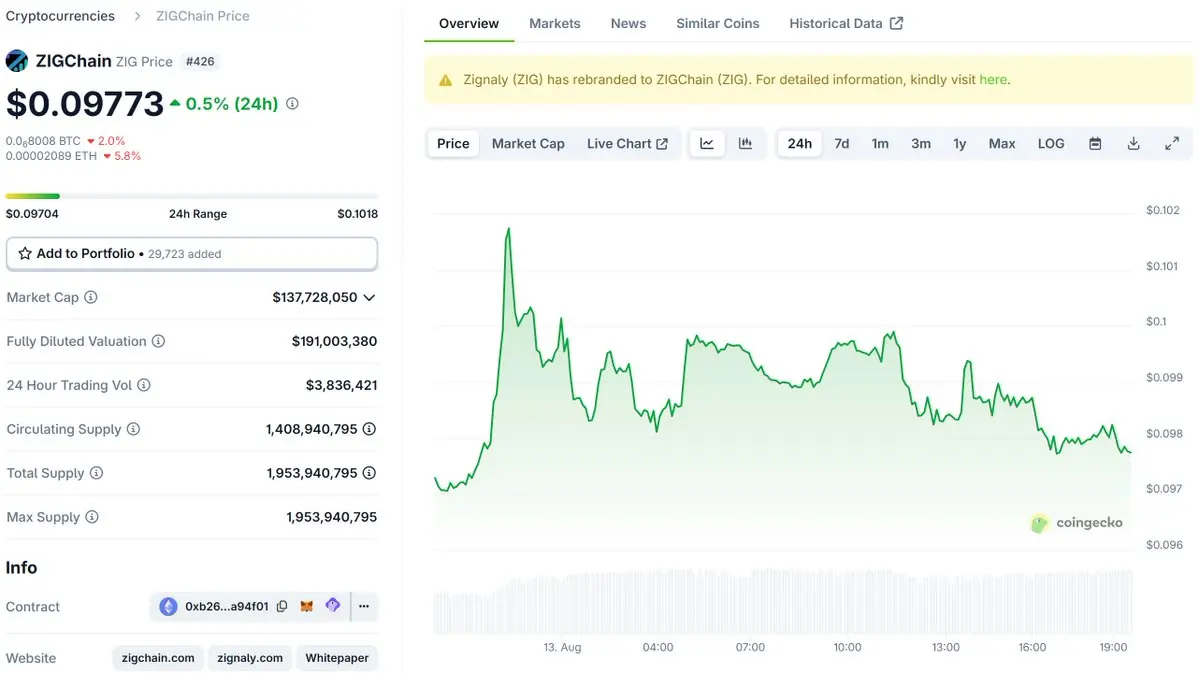Show Total Supply label info icon
This screenshot has width=1199, height=674.
click(96, 473)
